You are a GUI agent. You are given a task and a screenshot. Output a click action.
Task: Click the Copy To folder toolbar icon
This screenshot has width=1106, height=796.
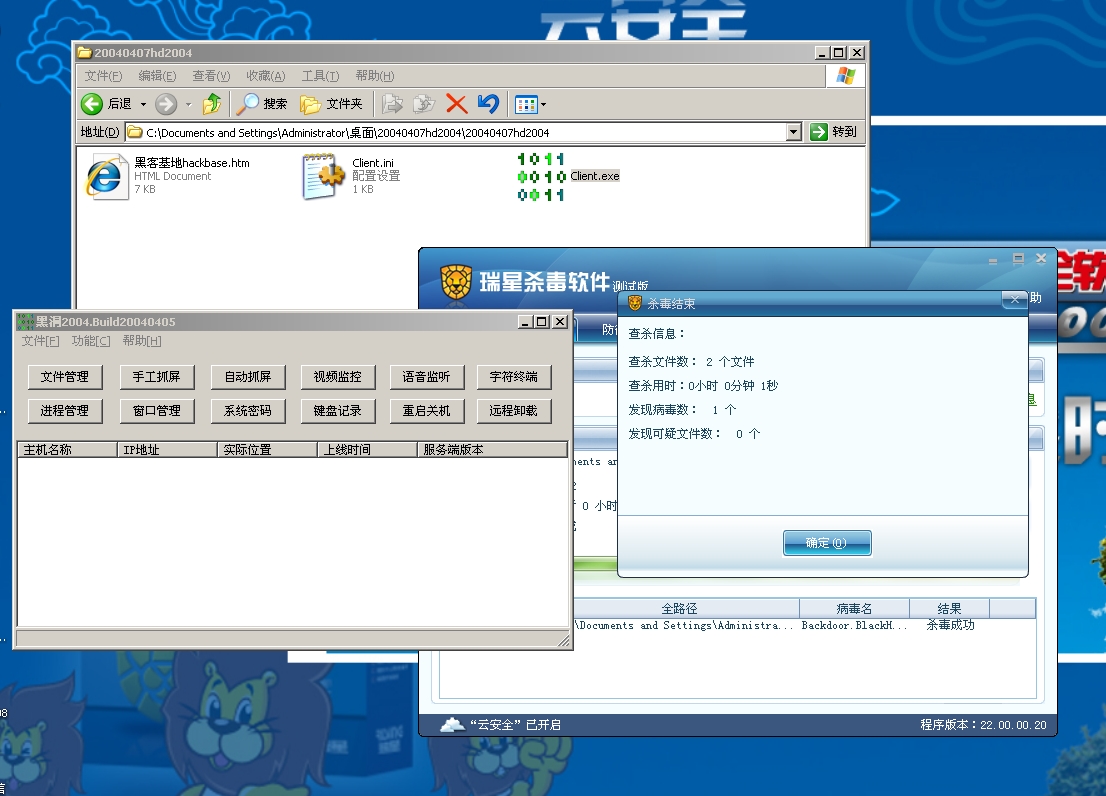click(x=424, y=104)
